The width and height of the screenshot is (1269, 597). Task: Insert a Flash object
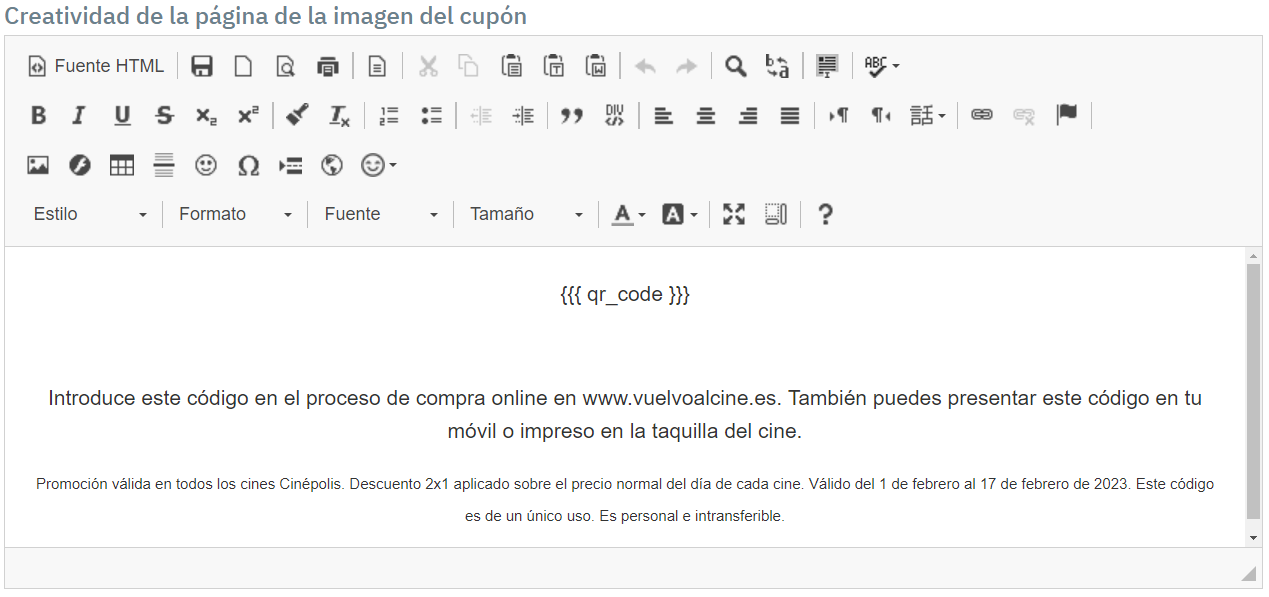click(x=79, y=165)
